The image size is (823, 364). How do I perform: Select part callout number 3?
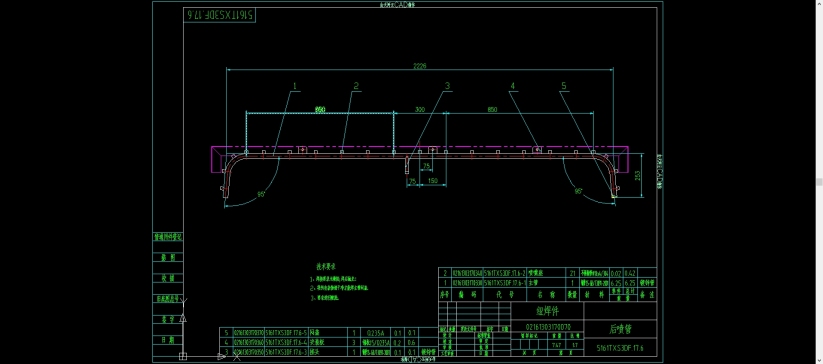pos(447,86)
